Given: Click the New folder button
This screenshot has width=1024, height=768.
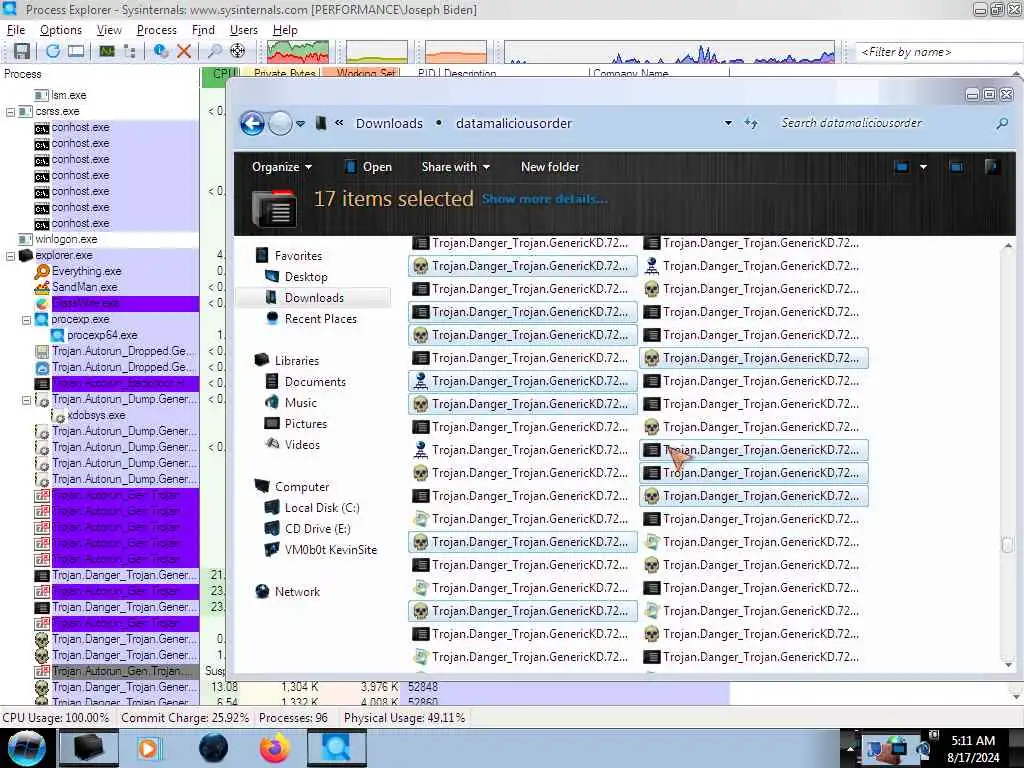Looking at the screenshot, I should [x=550, y=167].
